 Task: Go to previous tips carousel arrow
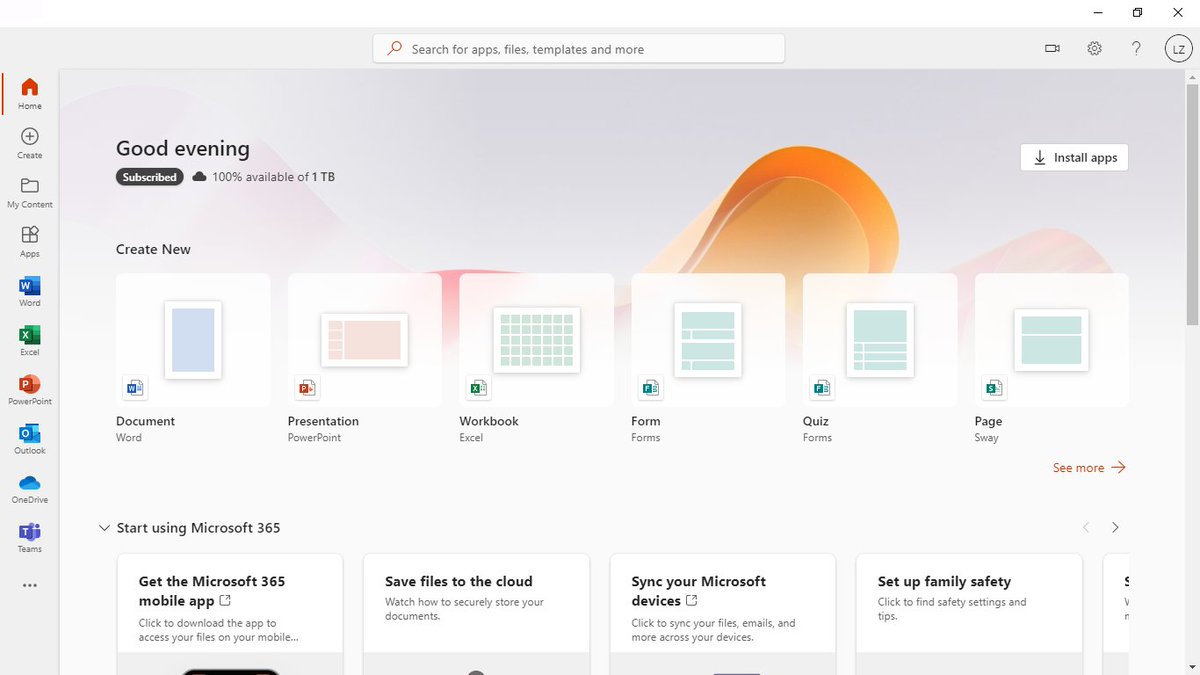point(1086,527)
